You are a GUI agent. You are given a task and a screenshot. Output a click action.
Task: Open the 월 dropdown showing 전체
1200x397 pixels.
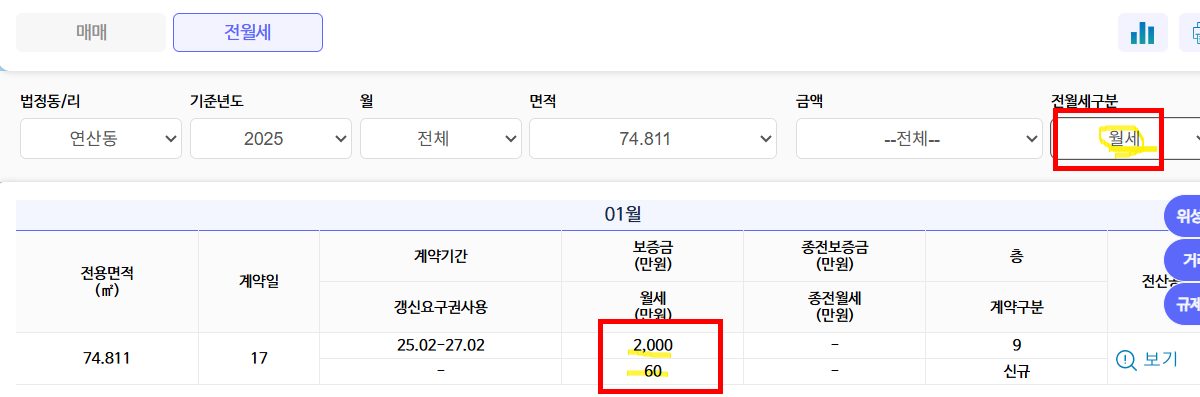click(441, 138)
